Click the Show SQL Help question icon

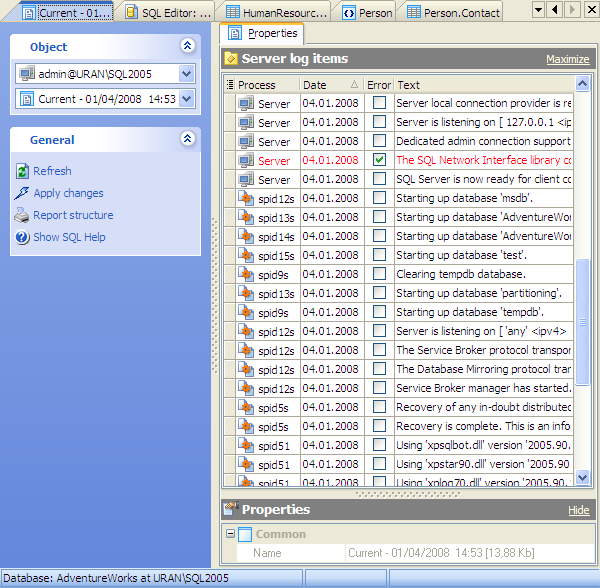(23, 237)
